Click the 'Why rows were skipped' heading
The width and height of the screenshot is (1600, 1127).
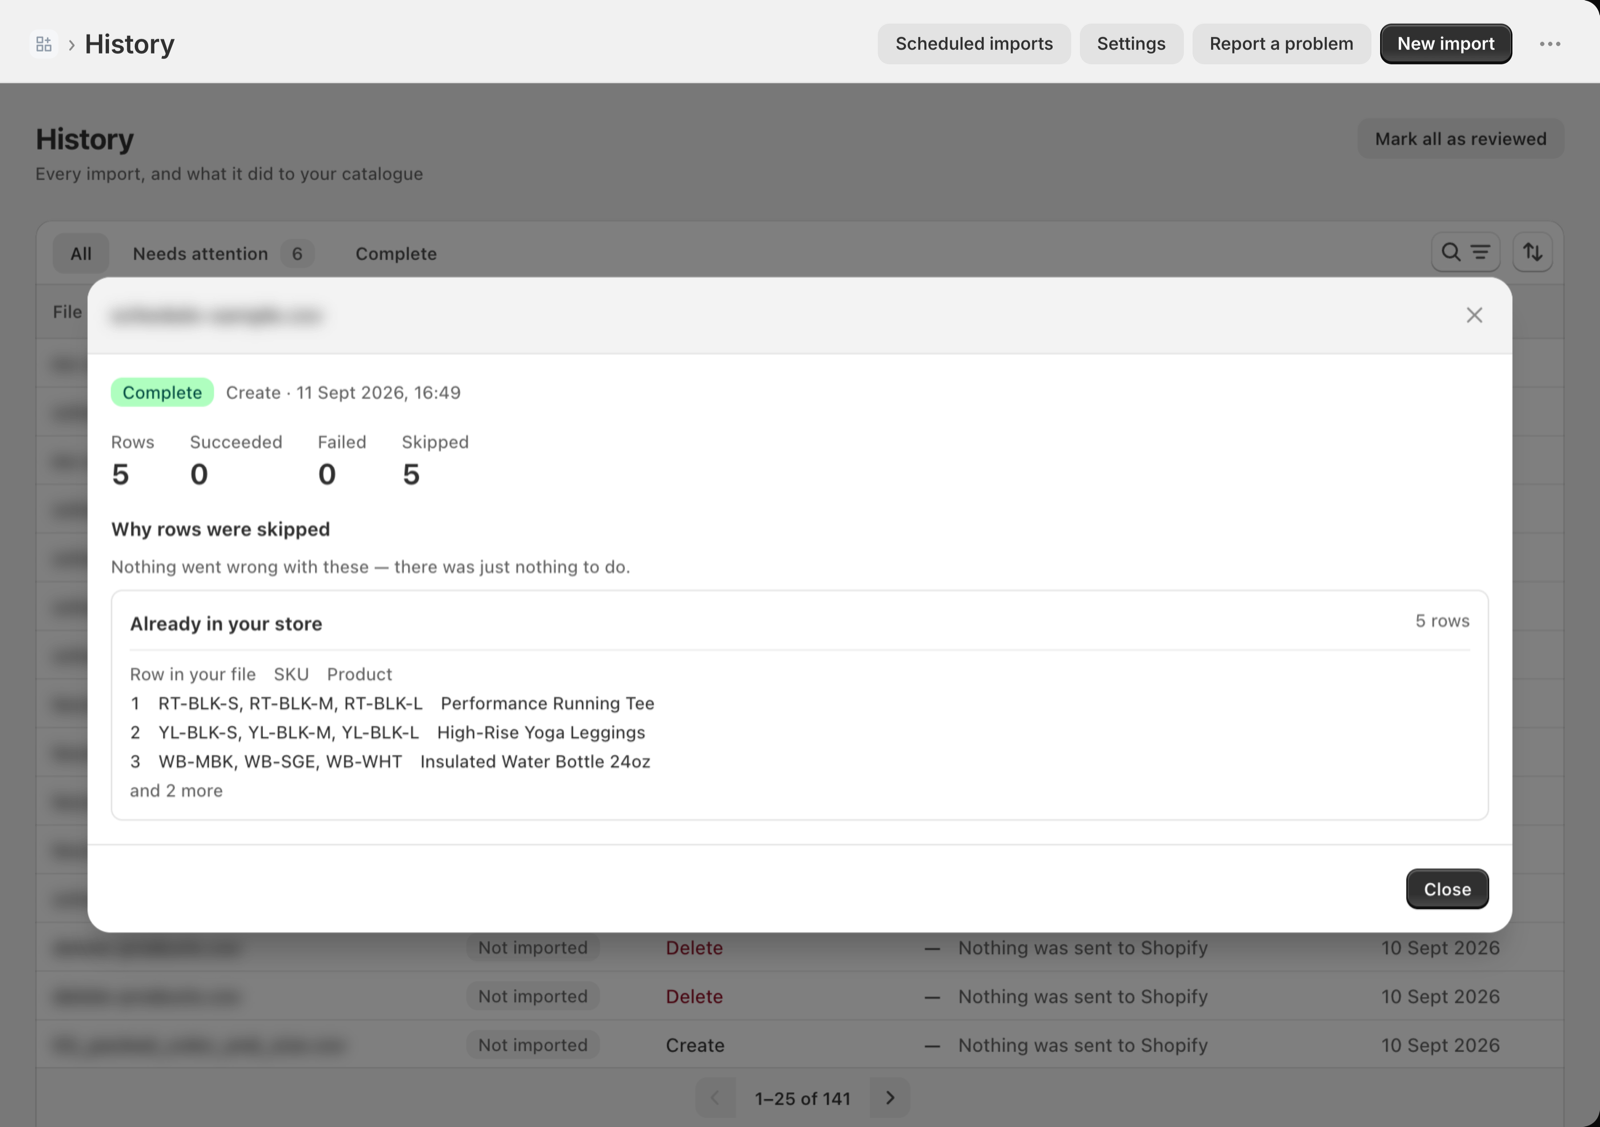click(220, 529)
